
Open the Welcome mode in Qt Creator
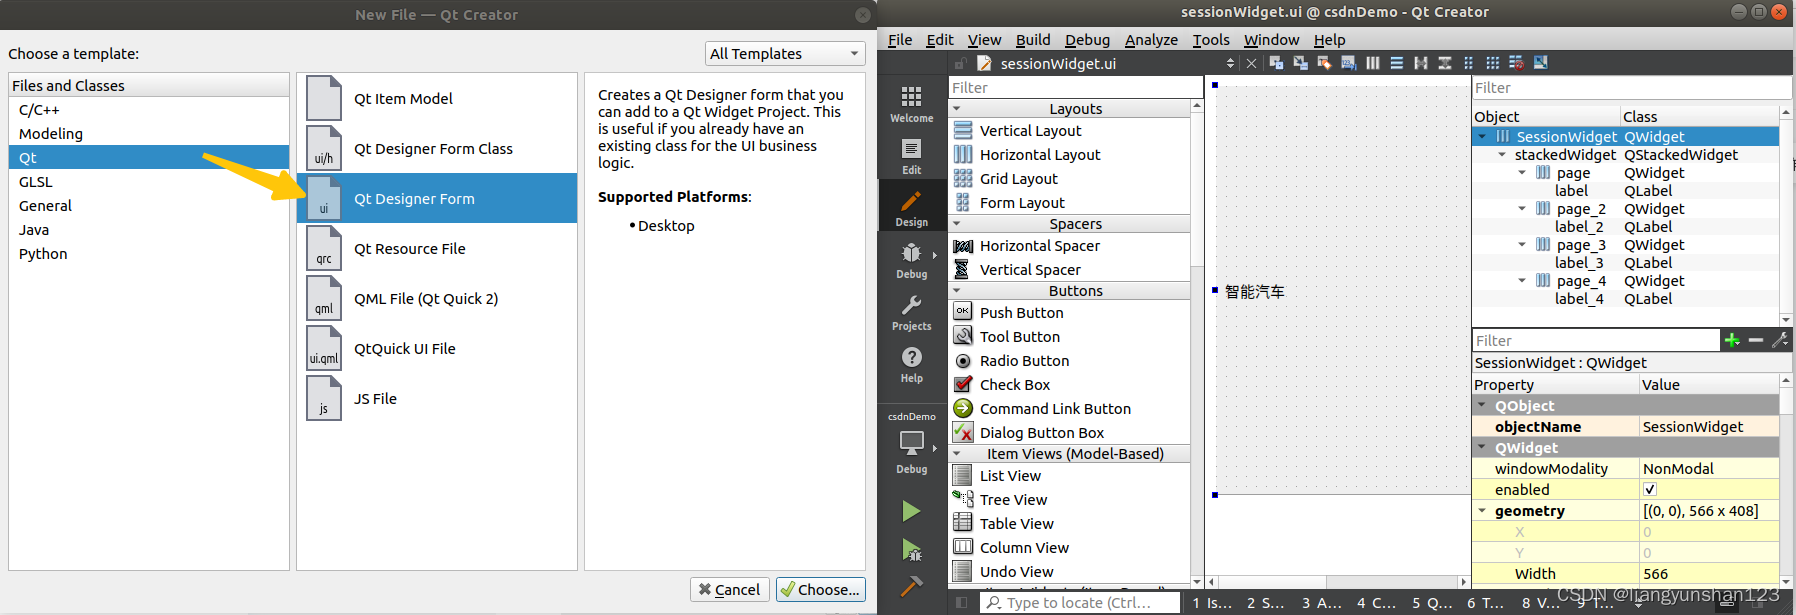pos(911,103)
